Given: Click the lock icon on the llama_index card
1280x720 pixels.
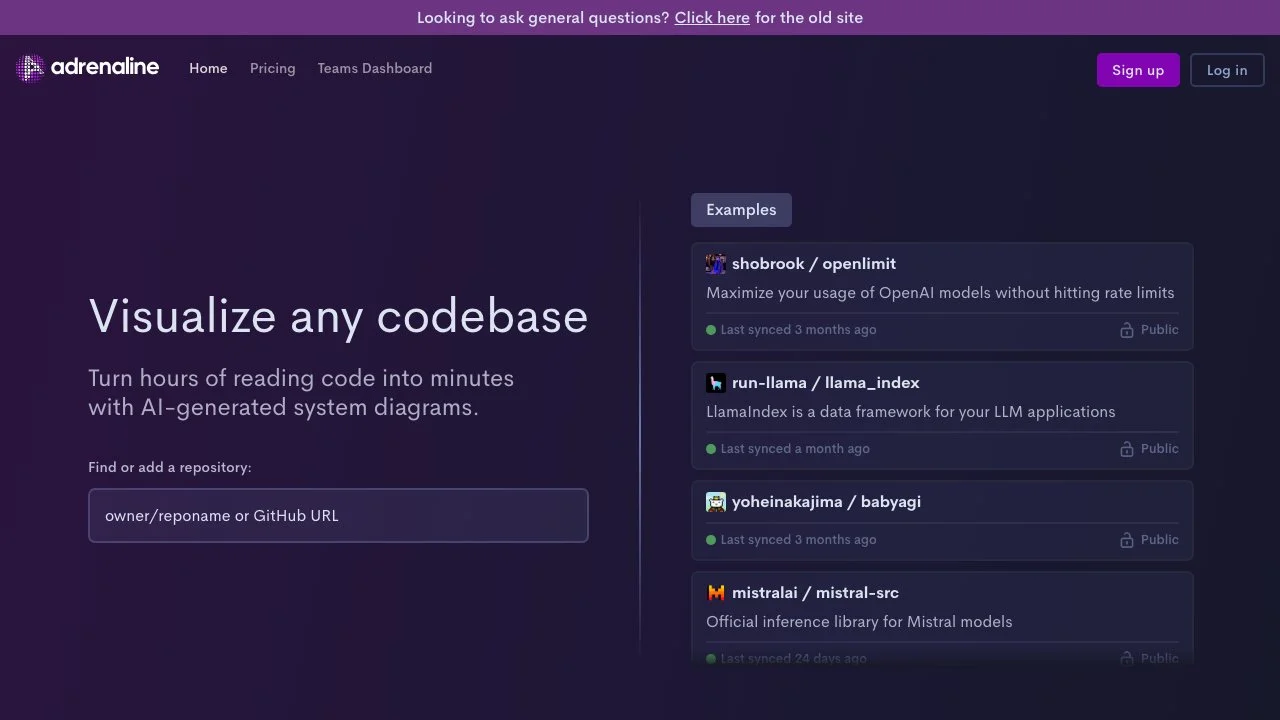Looking at the screenshot, I should click(x=1127, y=449).
